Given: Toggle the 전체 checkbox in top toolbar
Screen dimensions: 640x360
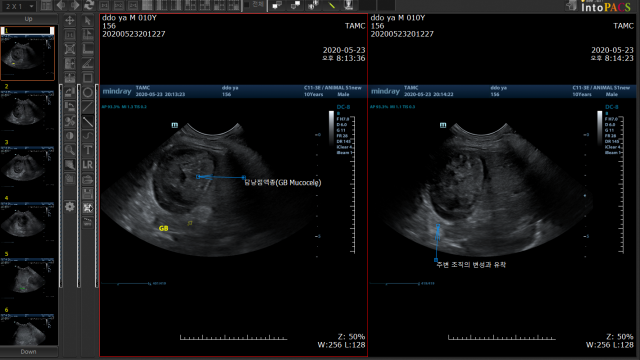Looking at the screenshot, I should click(x=246, y=5).
